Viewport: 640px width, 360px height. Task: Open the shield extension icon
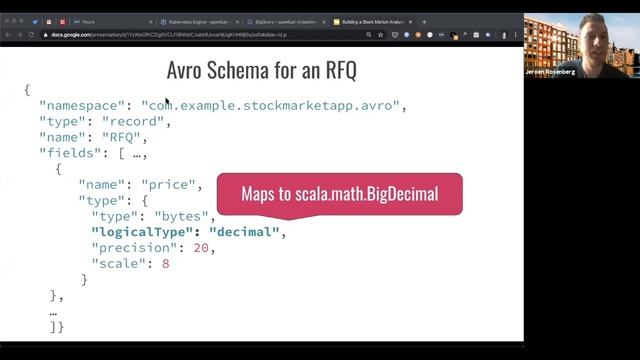click(395, 35)
